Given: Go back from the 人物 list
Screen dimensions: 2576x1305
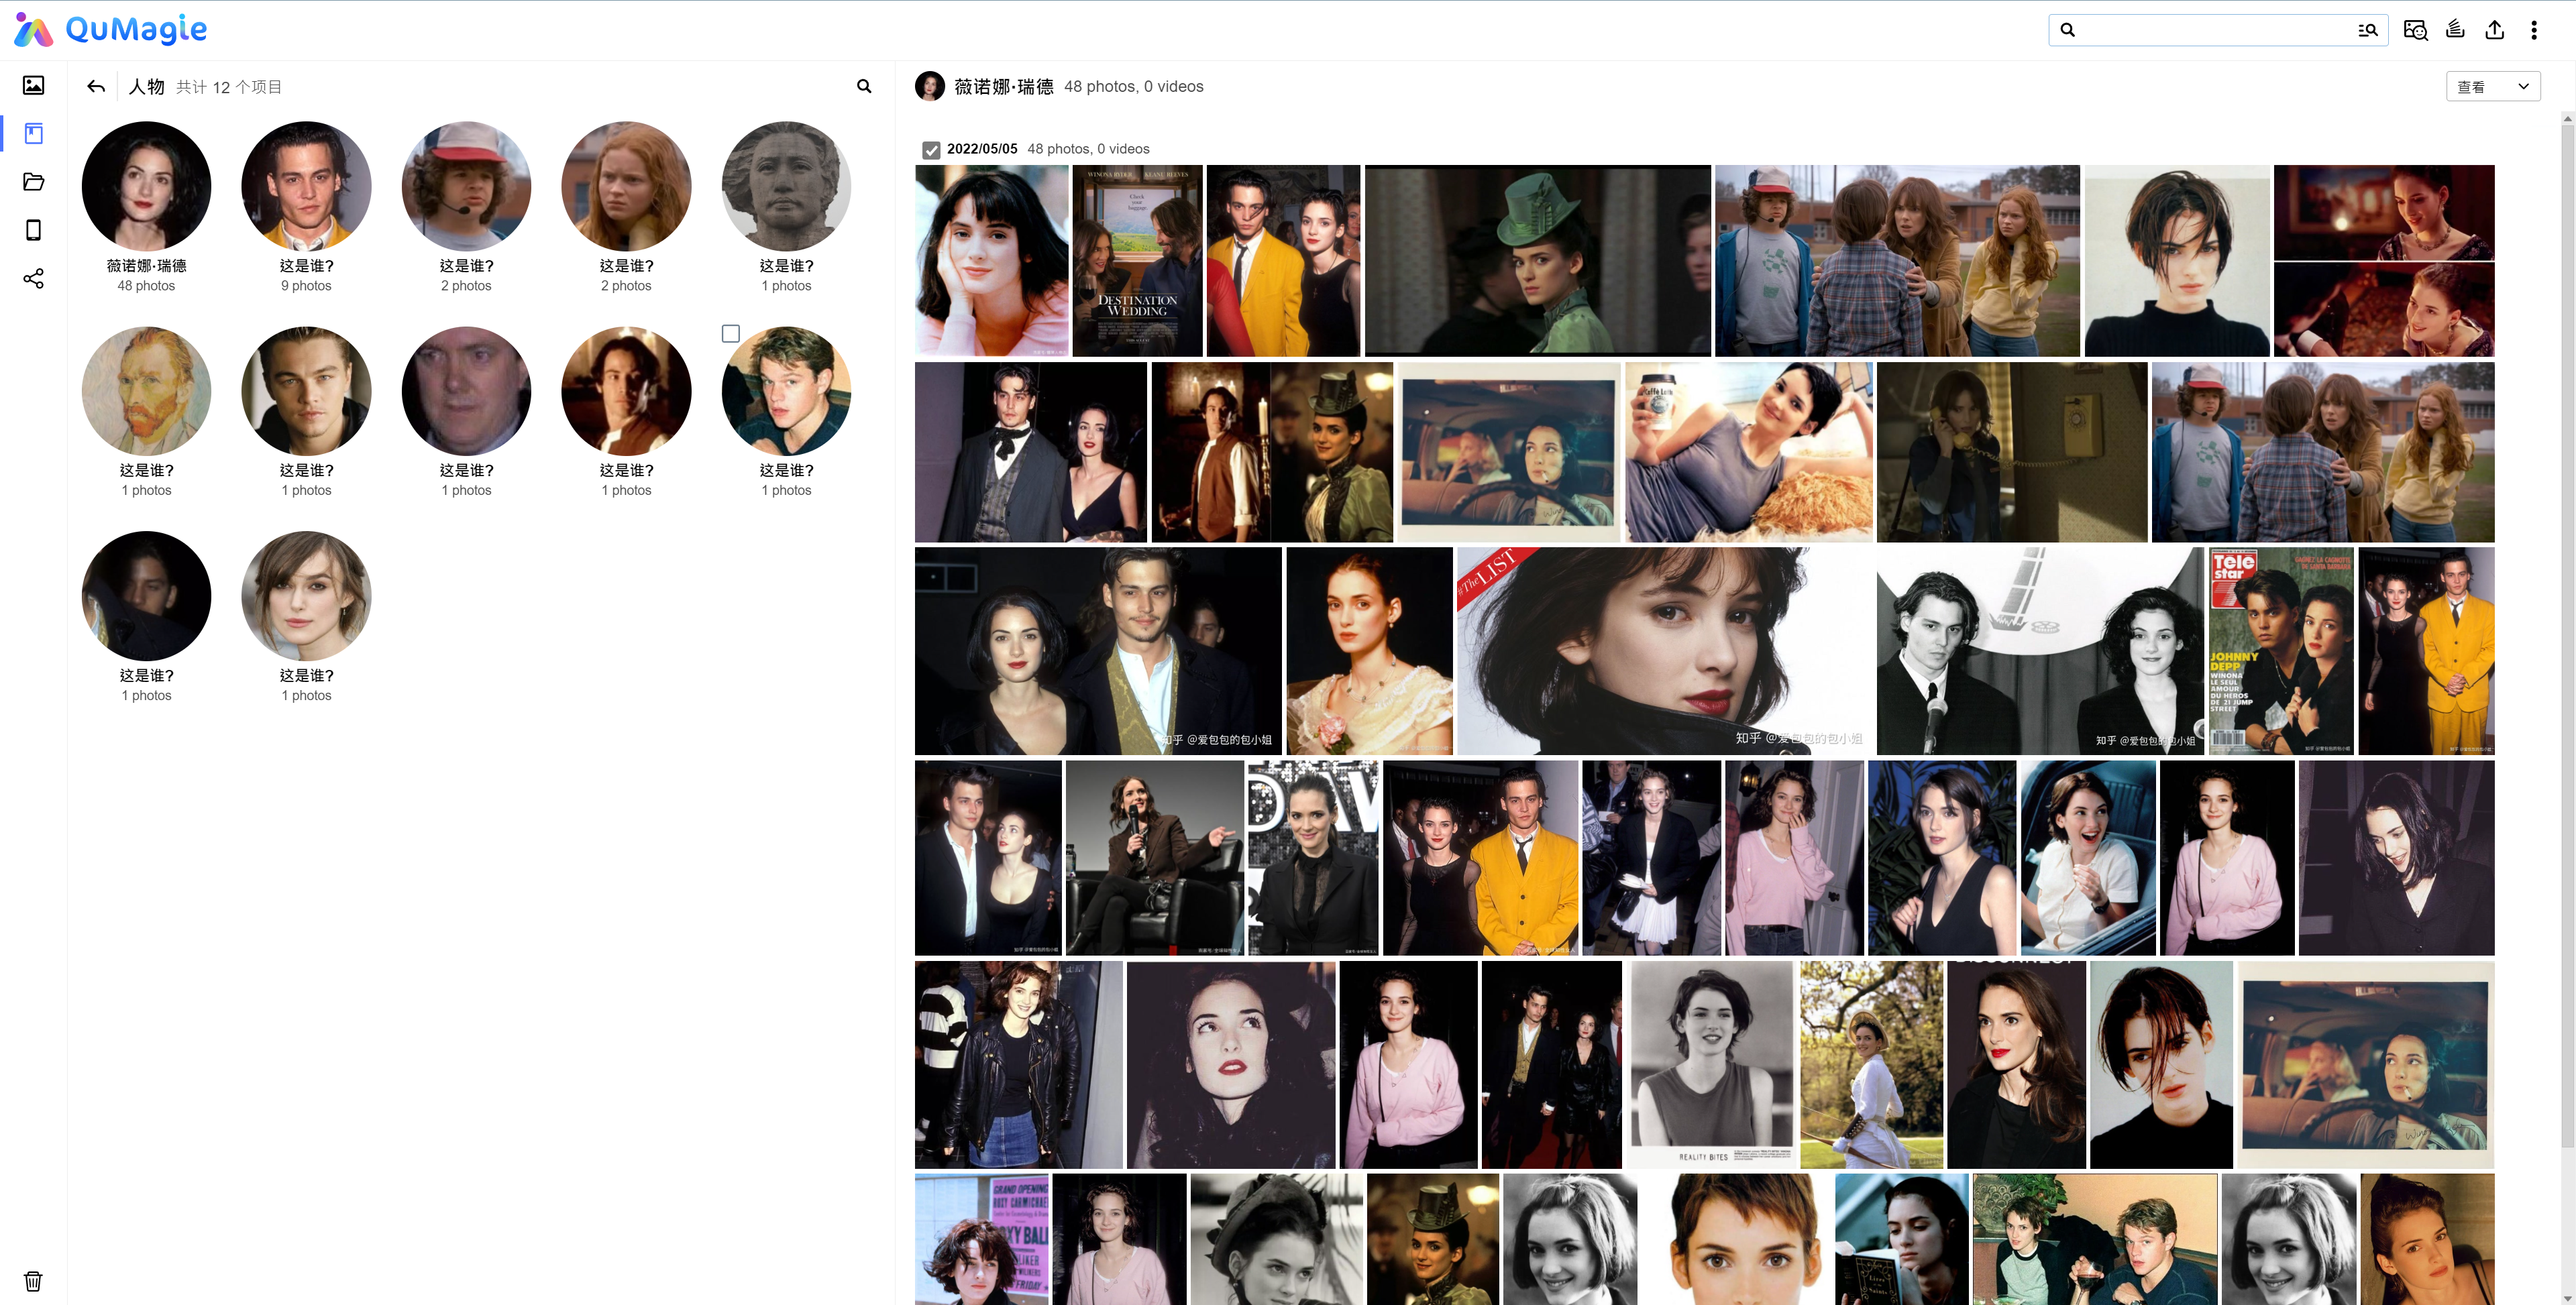Looking at the screenshot, I should [x=96, y=86].
